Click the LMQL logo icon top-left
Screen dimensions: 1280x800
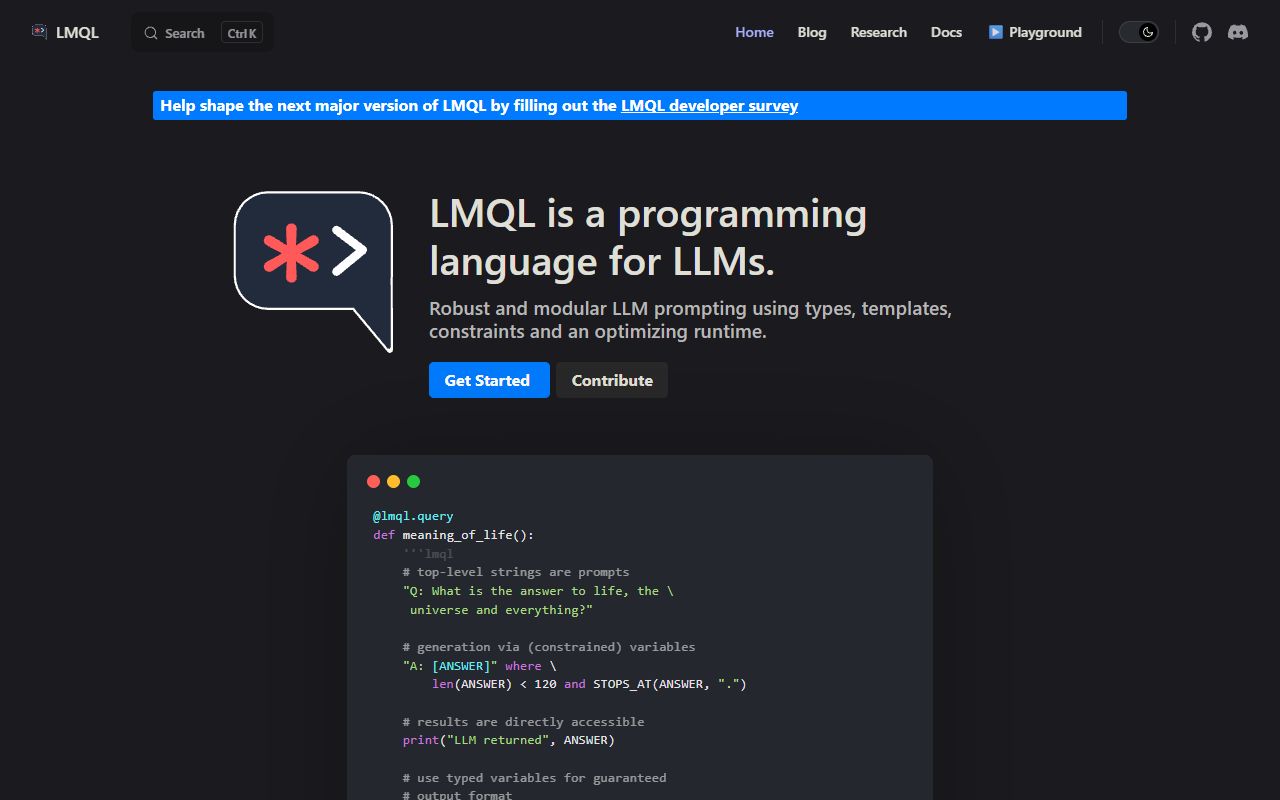38,31
